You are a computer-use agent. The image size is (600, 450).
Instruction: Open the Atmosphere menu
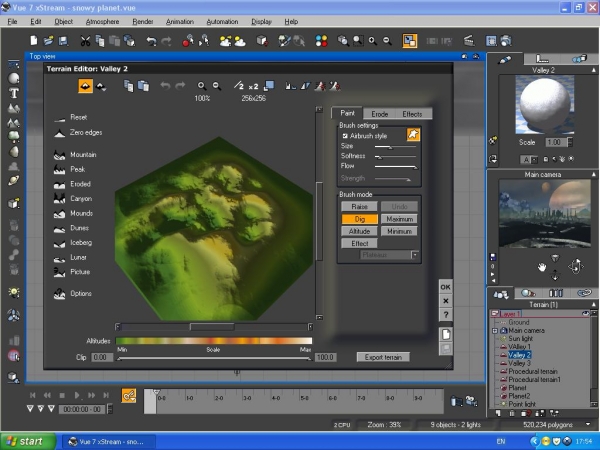tap(102, 21)
